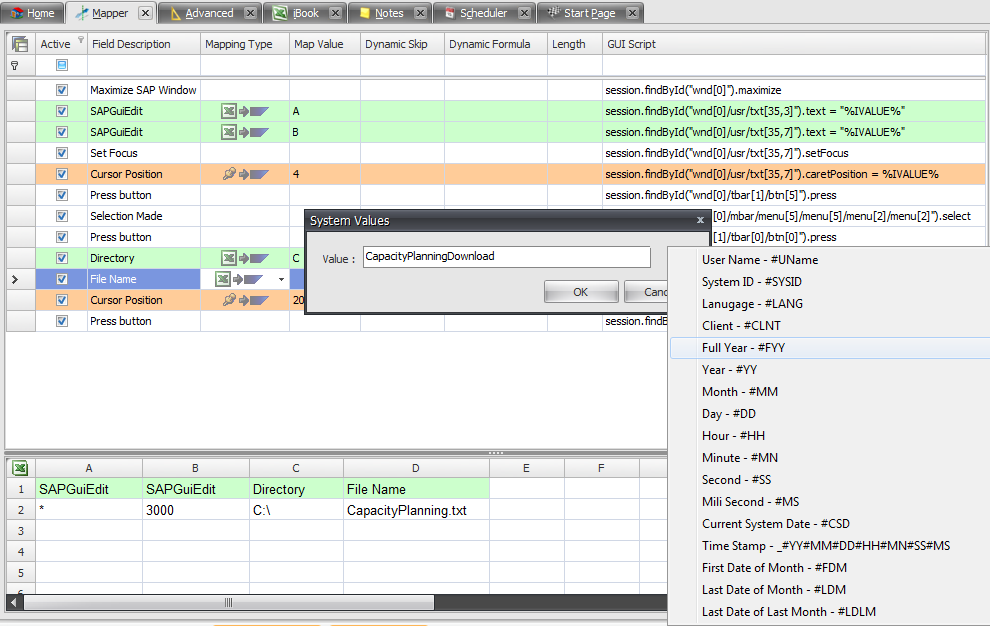990x626 pixels.
Task: Uncheck the Active checkbox on the Press button row
Action: tap(62, 195)
